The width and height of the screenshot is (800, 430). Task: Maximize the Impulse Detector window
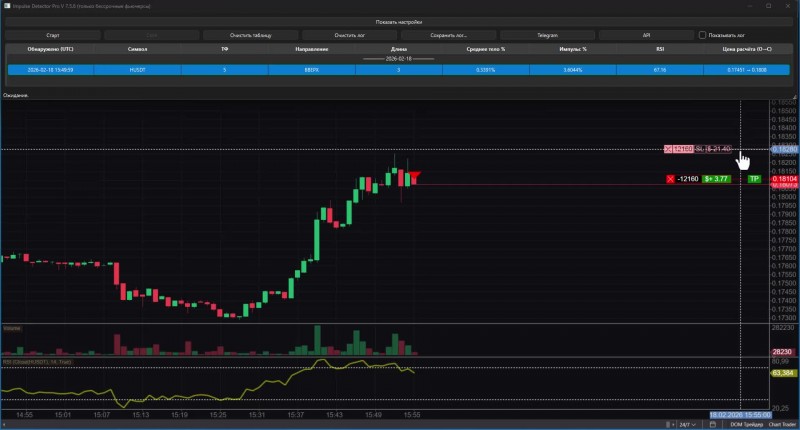pos(768,6)
